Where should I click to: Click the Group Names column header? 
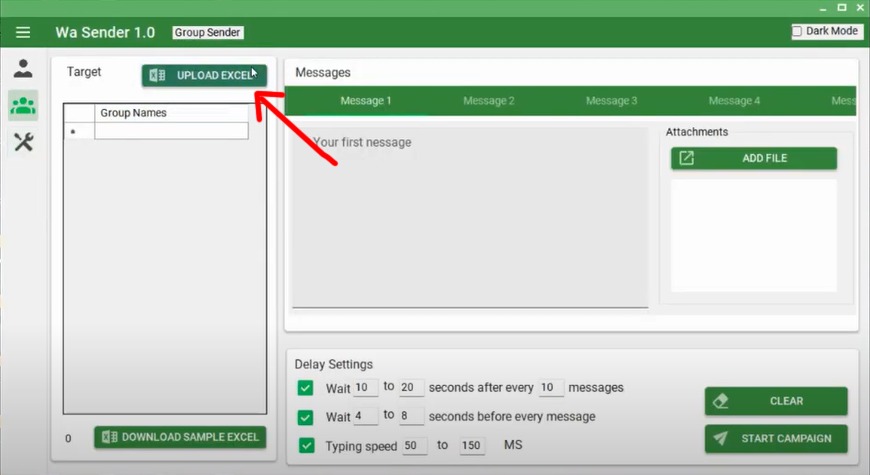click(x=171, y=113)
